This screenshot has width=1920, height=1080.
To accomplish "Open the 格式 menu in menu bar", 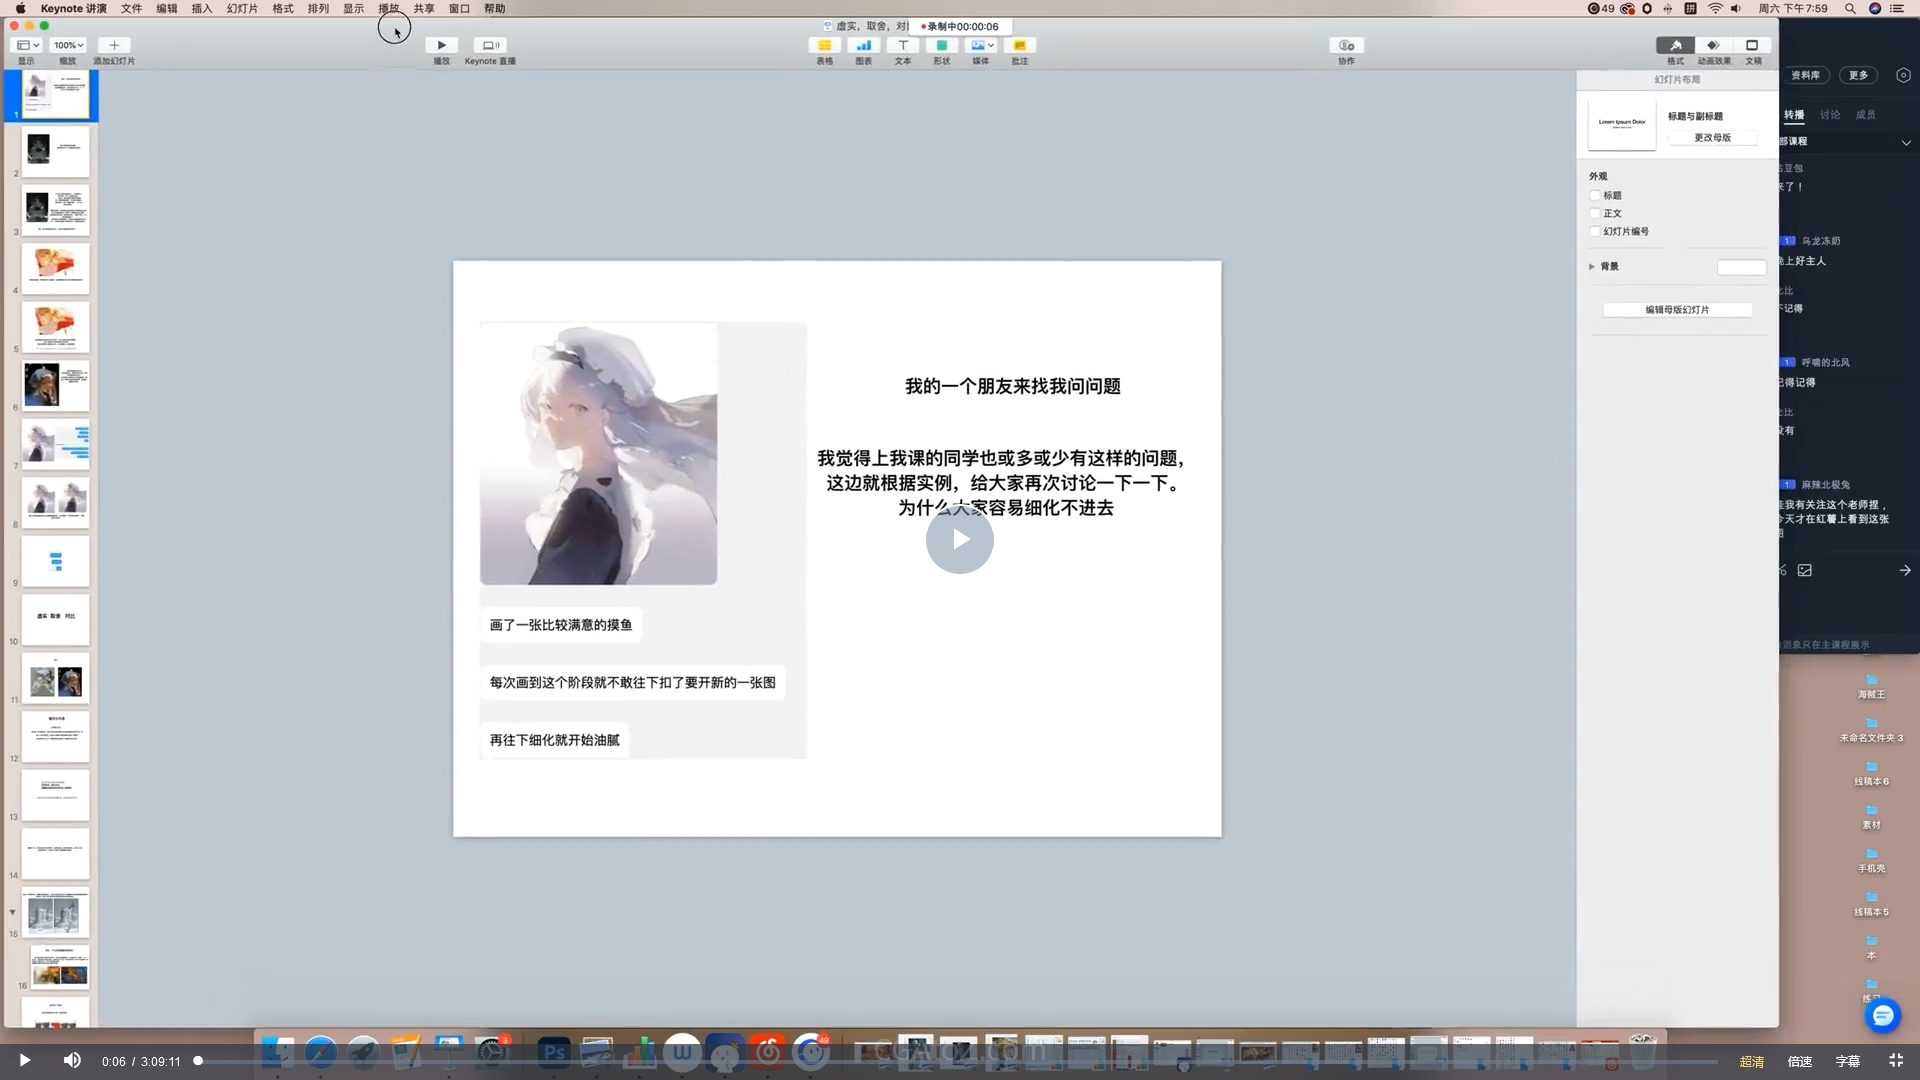I will 283,8.
